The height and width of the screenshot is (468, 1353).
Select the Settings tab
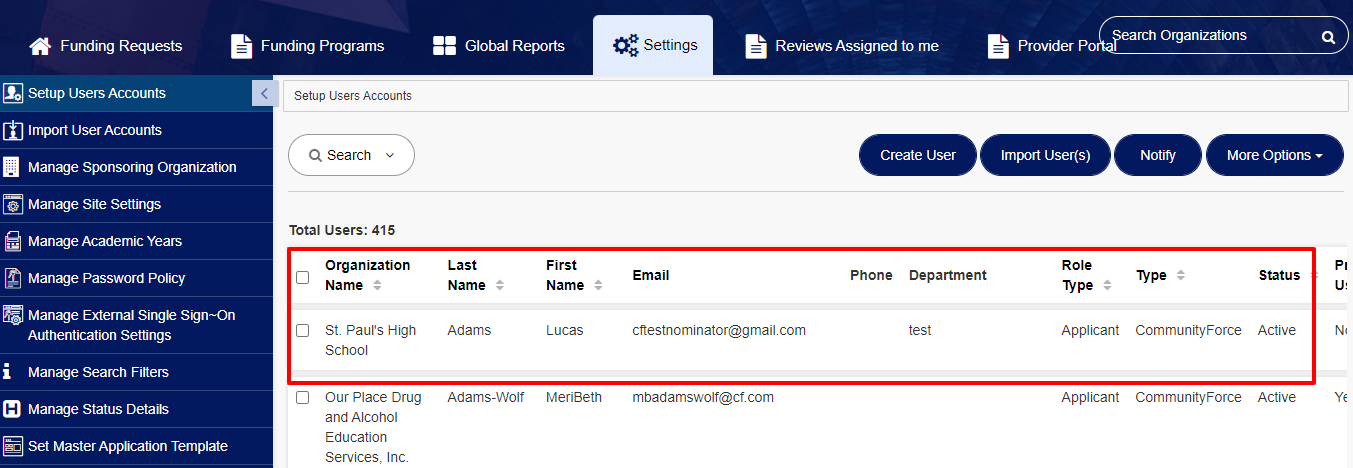(x=653, y=45)
